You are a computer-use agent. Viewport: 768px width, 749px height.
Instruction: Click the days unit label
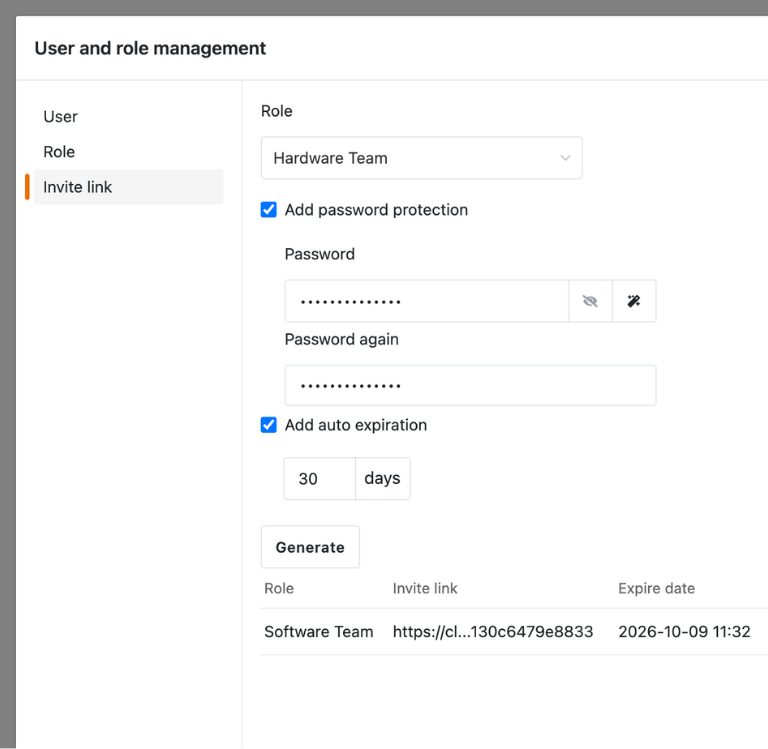pos(383,479)
